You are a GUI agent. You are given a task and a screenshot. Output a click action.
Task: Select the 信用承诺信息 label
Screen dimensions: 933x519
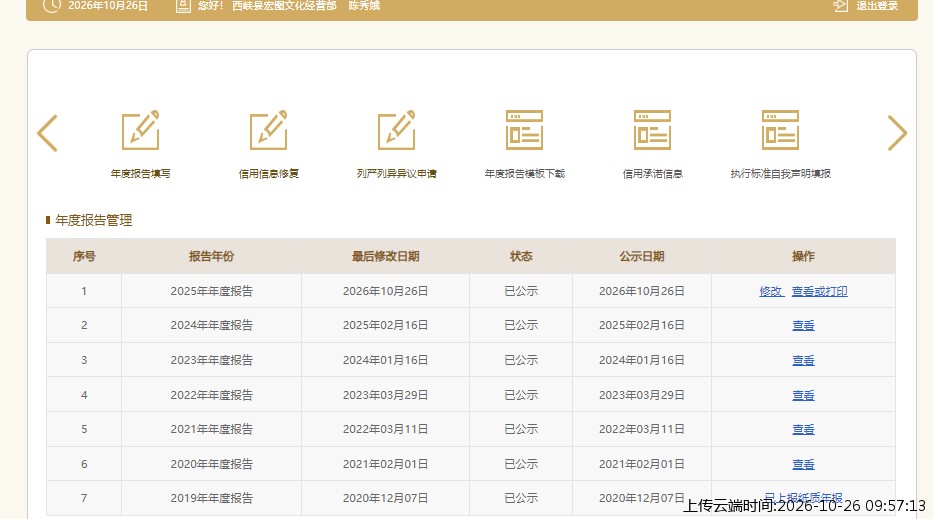point(652,174)
